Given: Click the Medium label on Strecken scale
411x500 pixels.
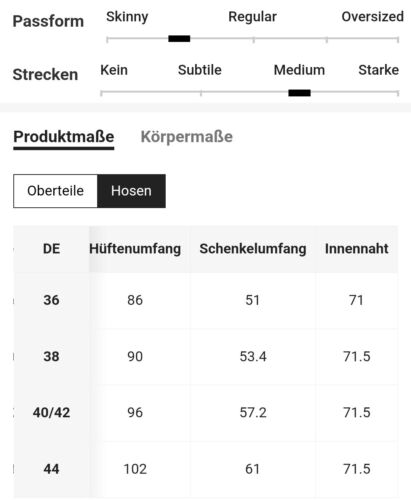Looking at the screenshot, I should (299, 70).
